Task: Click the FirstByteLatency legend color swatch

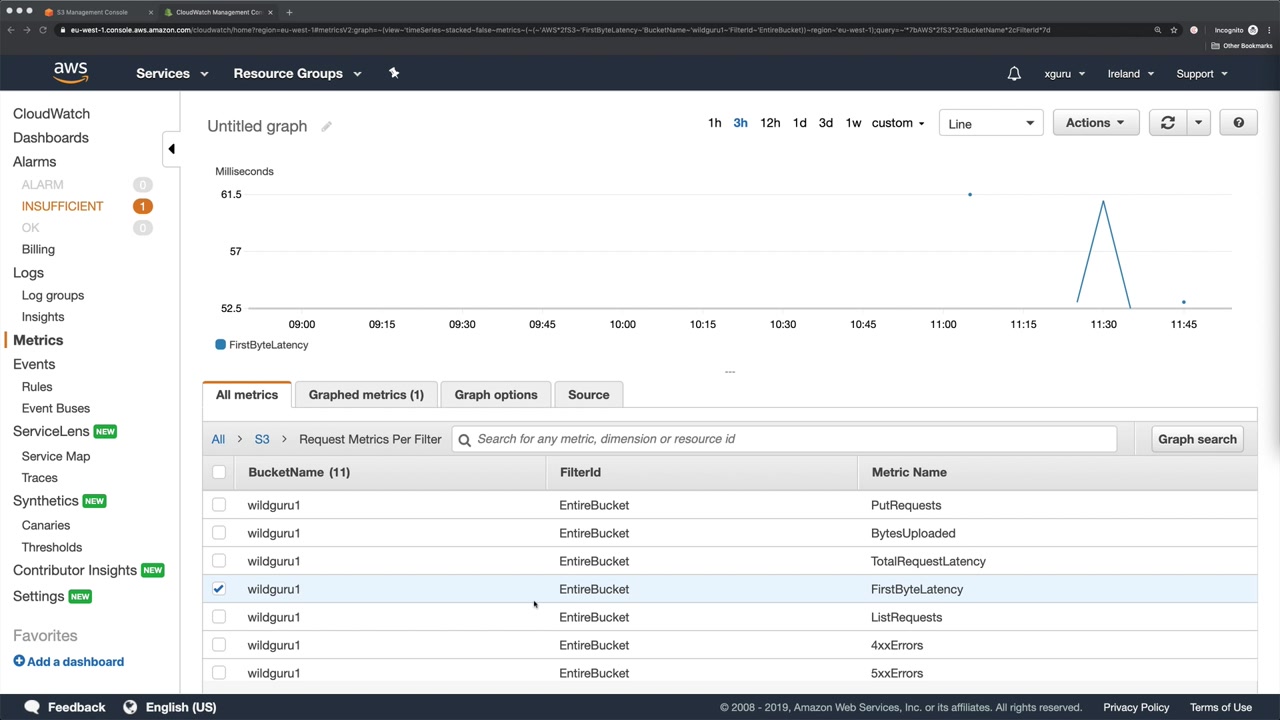Action: point(220,345)
